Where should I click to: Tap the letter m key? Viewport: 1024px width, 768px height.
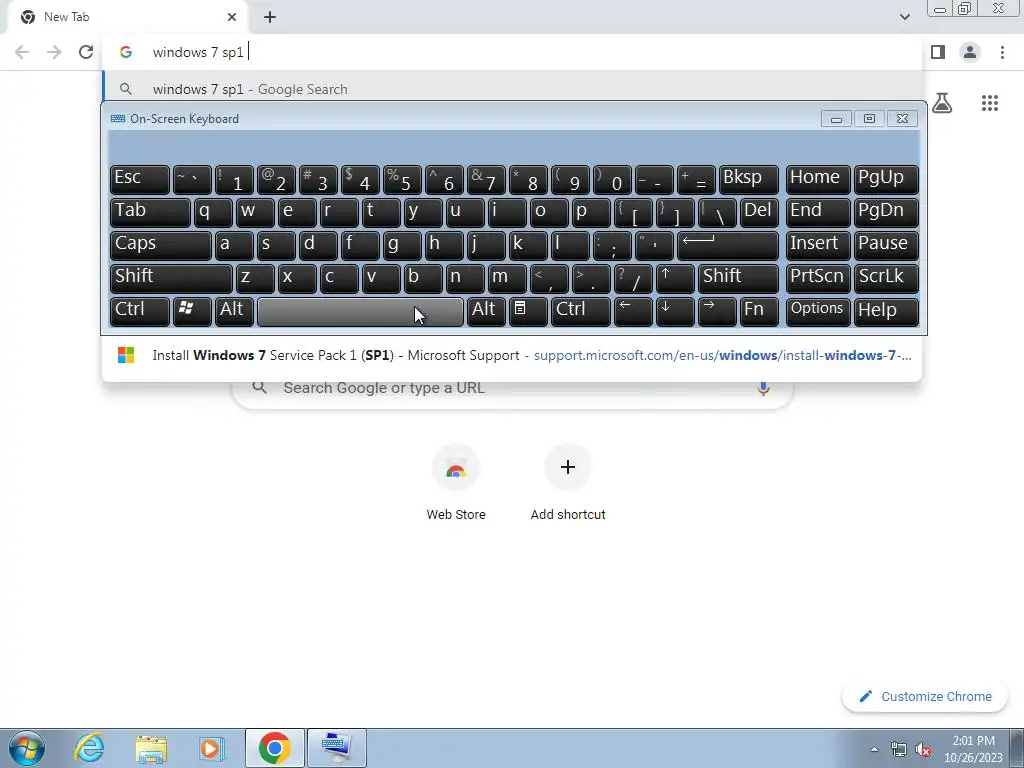click(x=507, y=278)
